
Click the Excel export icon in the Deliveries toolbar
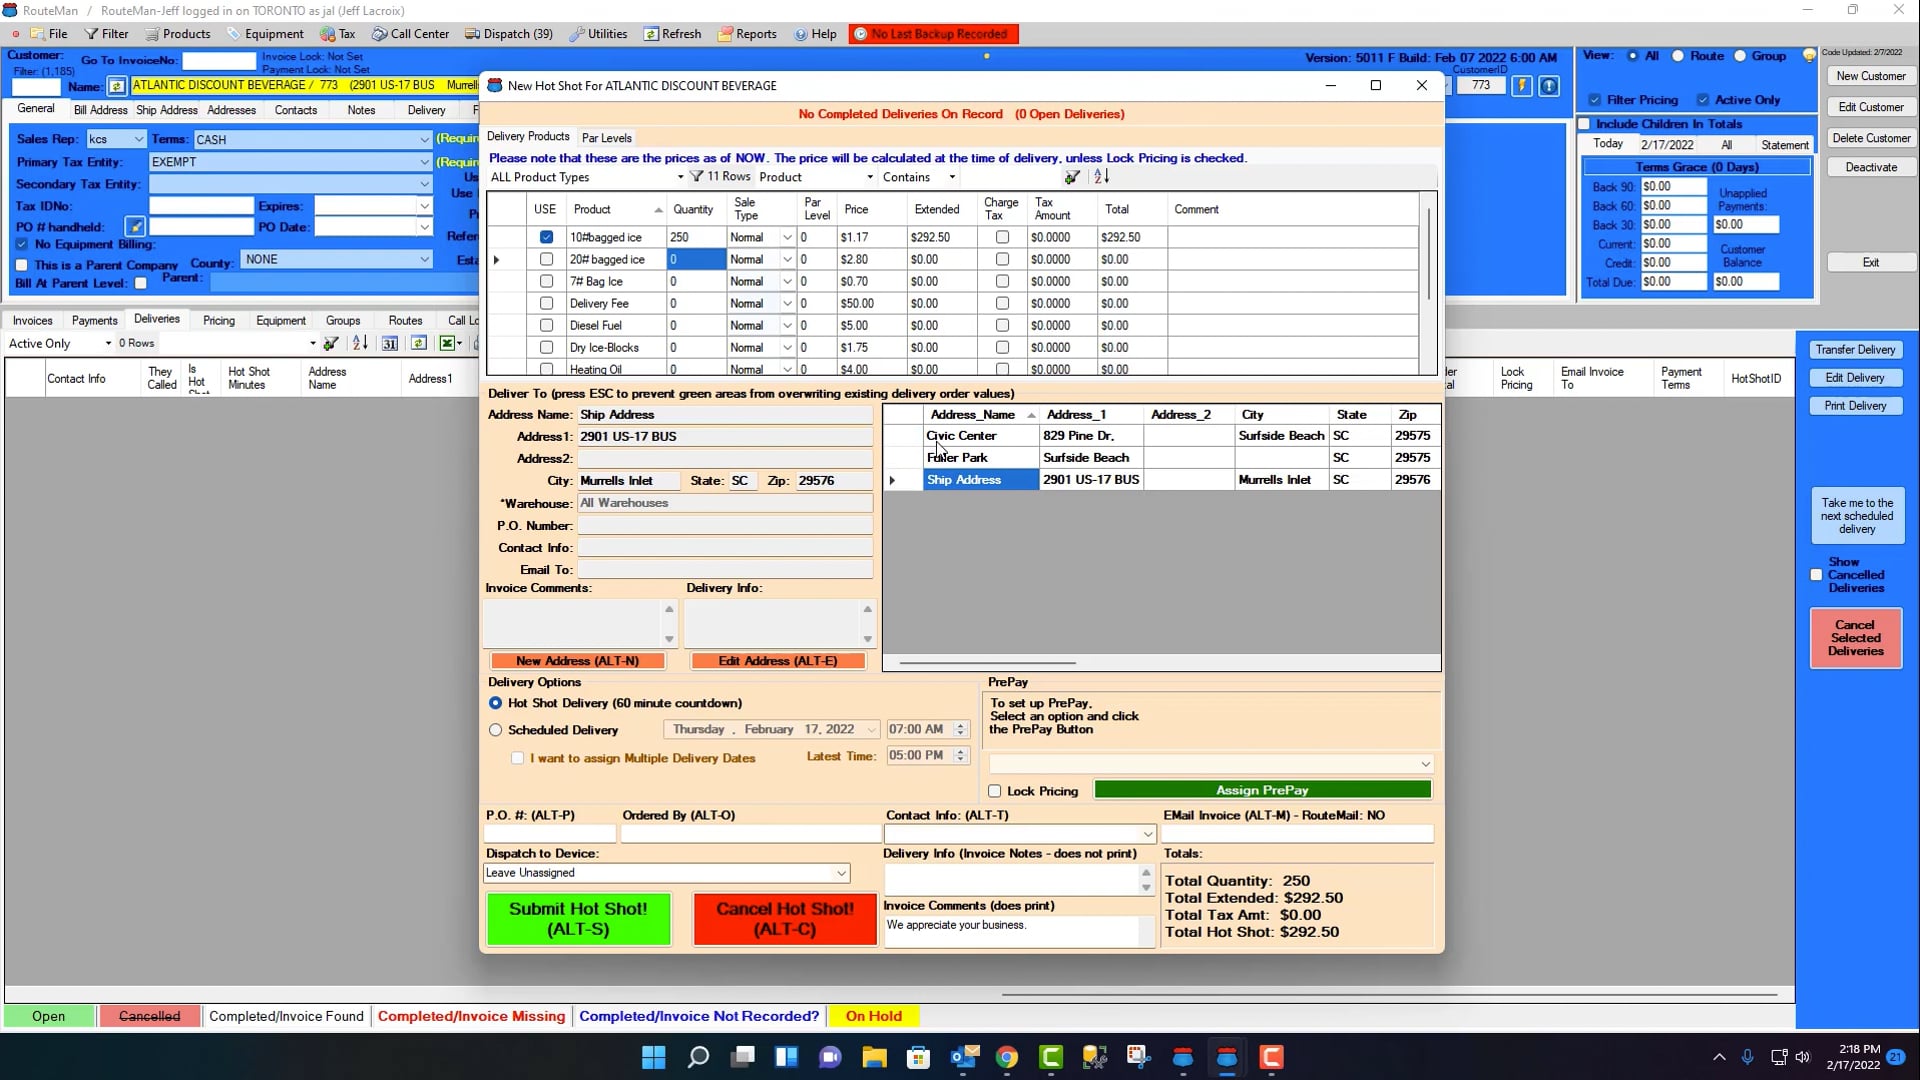pos(447,343)
